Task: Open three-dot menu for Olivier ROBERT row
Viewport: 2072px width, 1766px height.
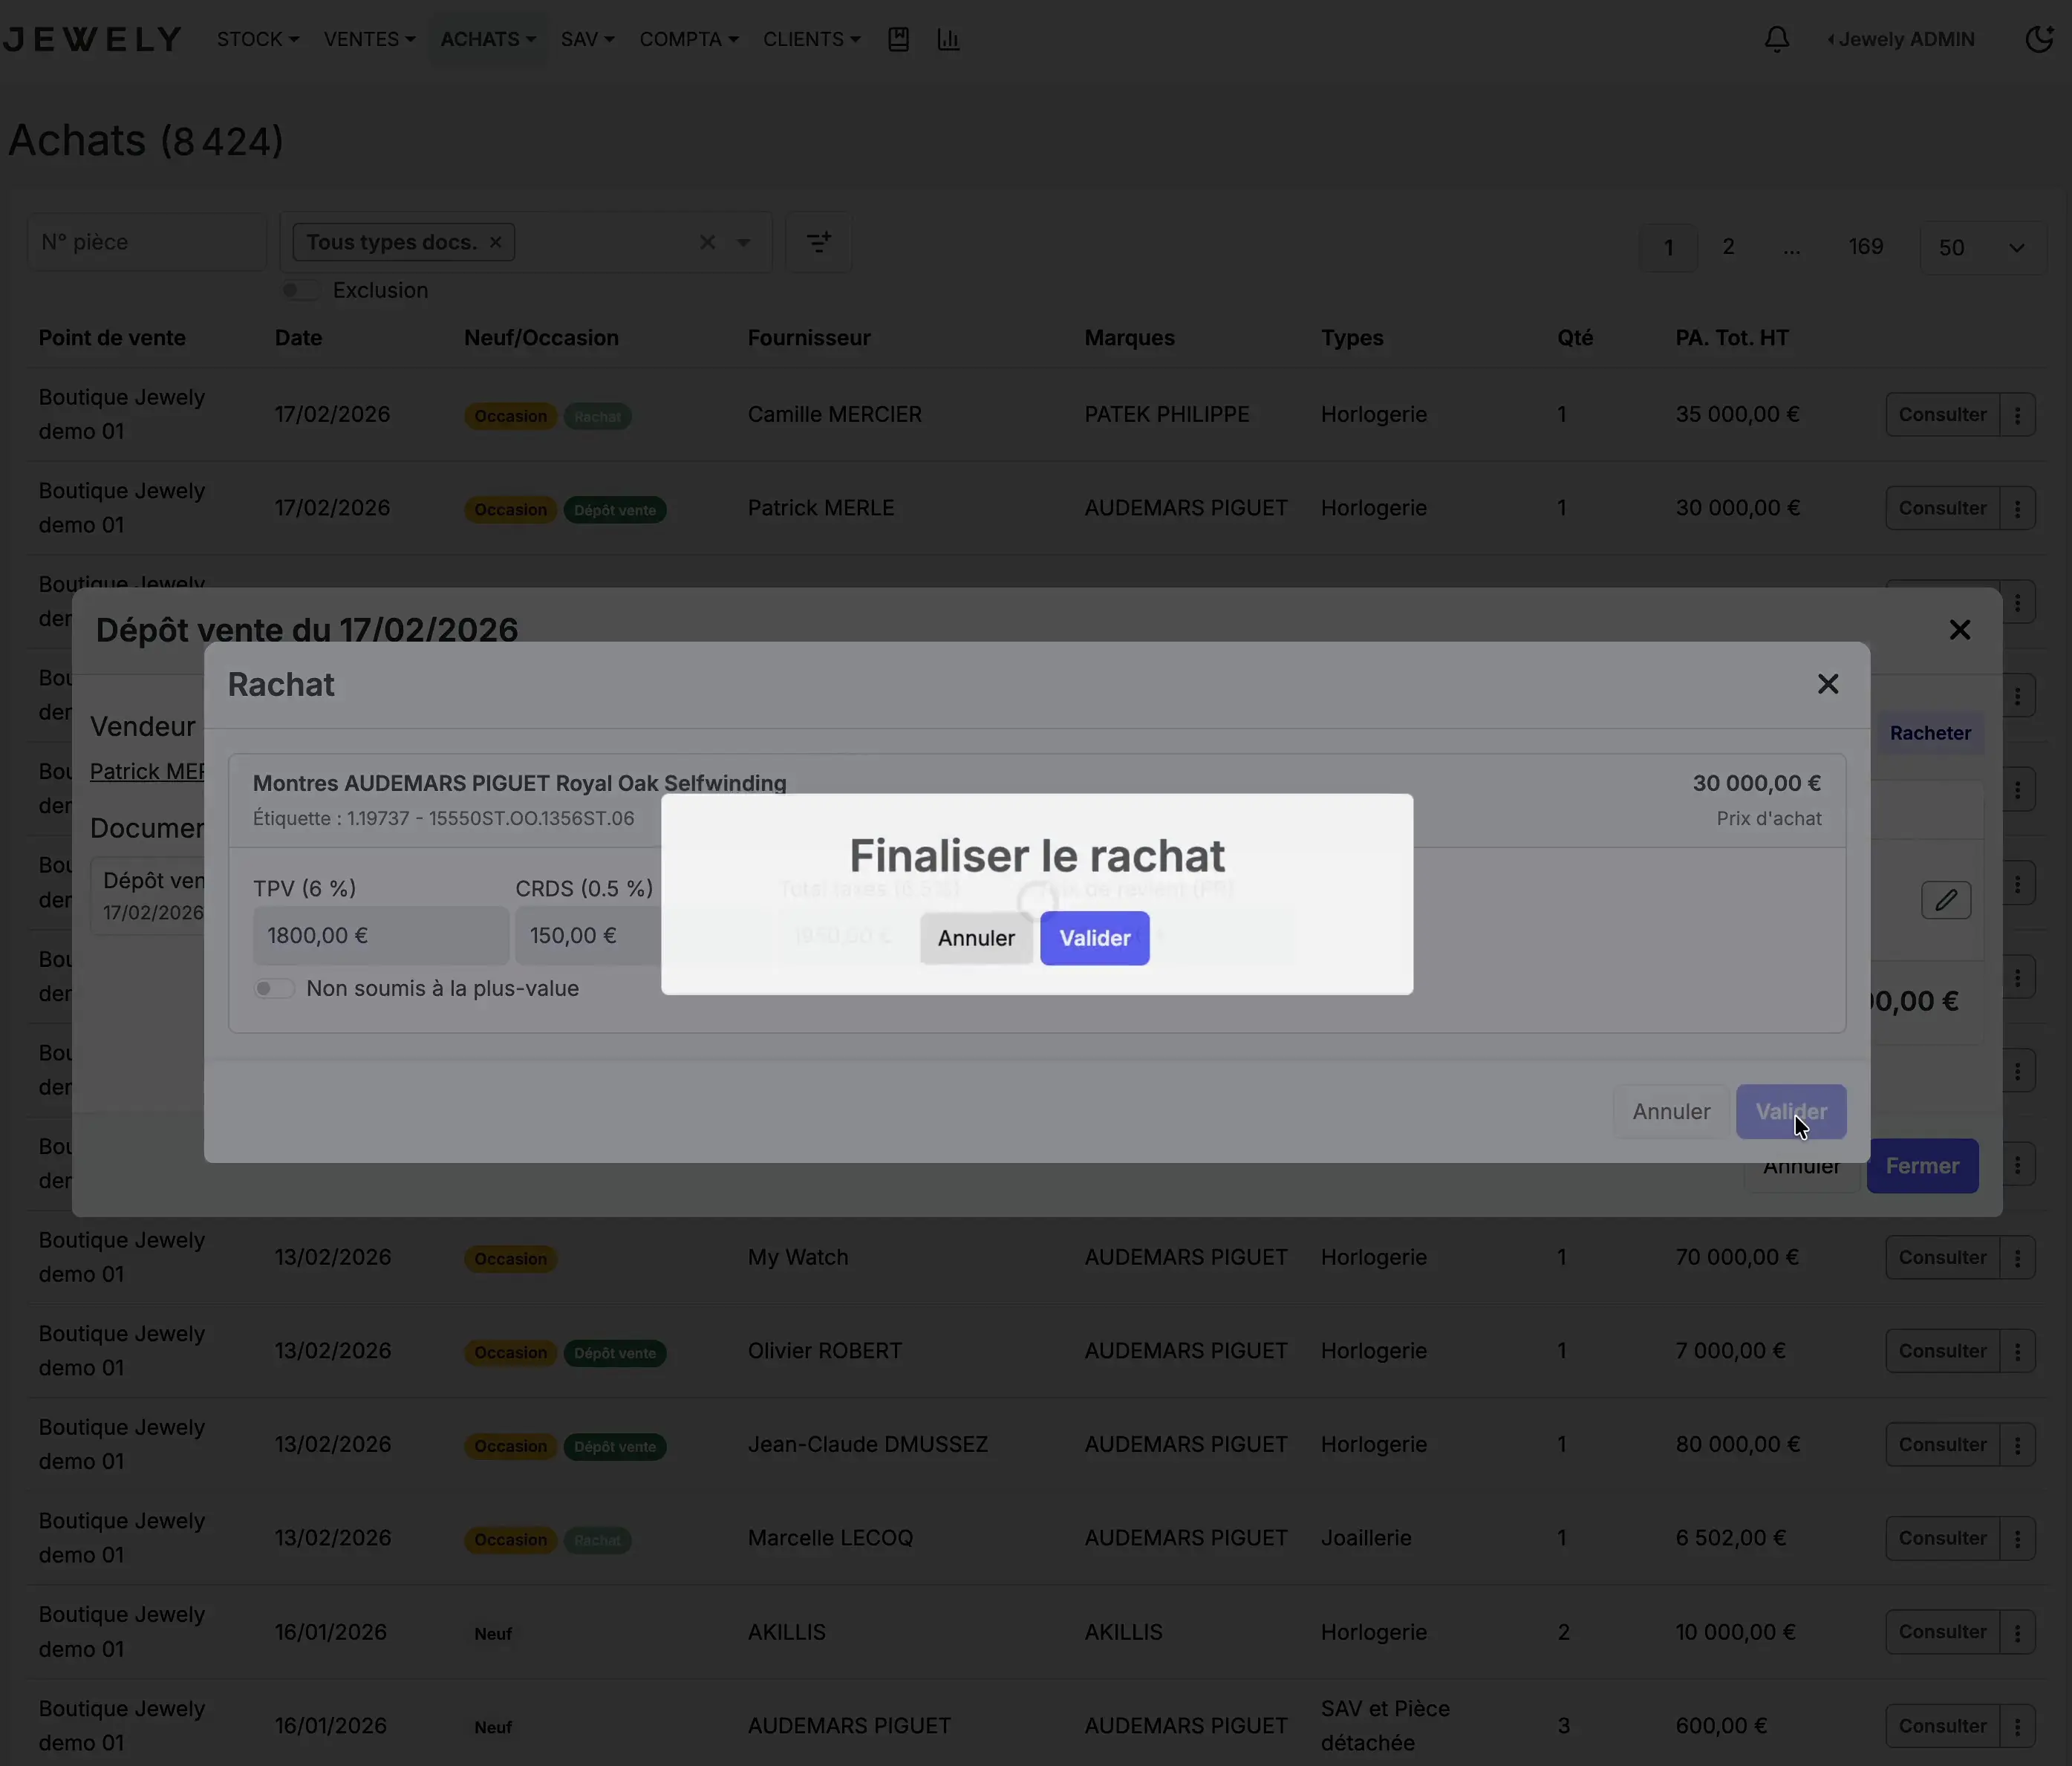Action: [x=2017, y=1351]
